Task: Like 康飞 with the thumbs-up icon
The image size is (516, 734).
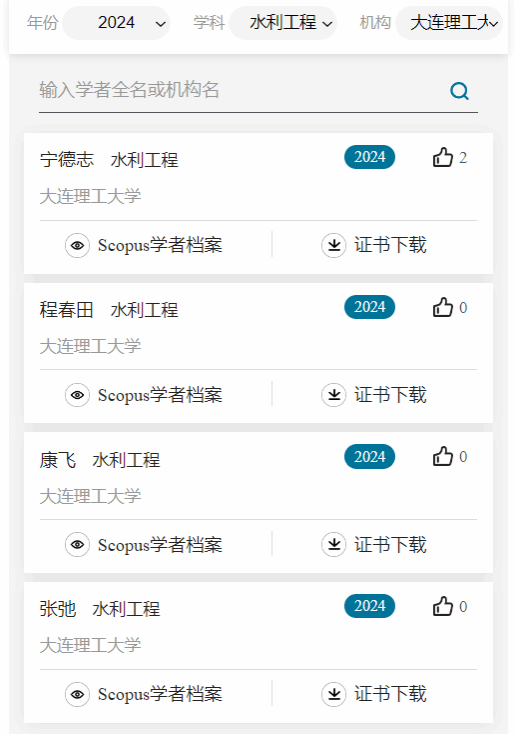Action: point(442,456)
